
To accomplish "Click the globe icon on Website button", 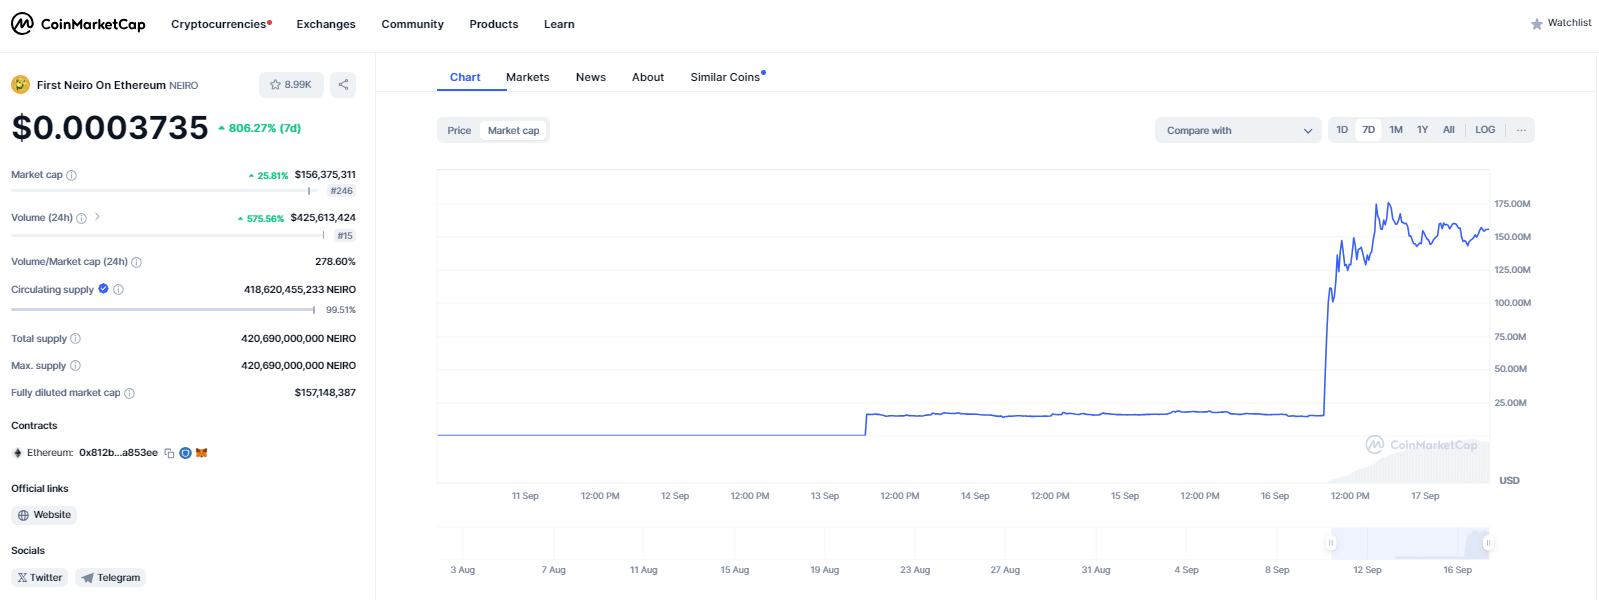I will pos(23,515).
